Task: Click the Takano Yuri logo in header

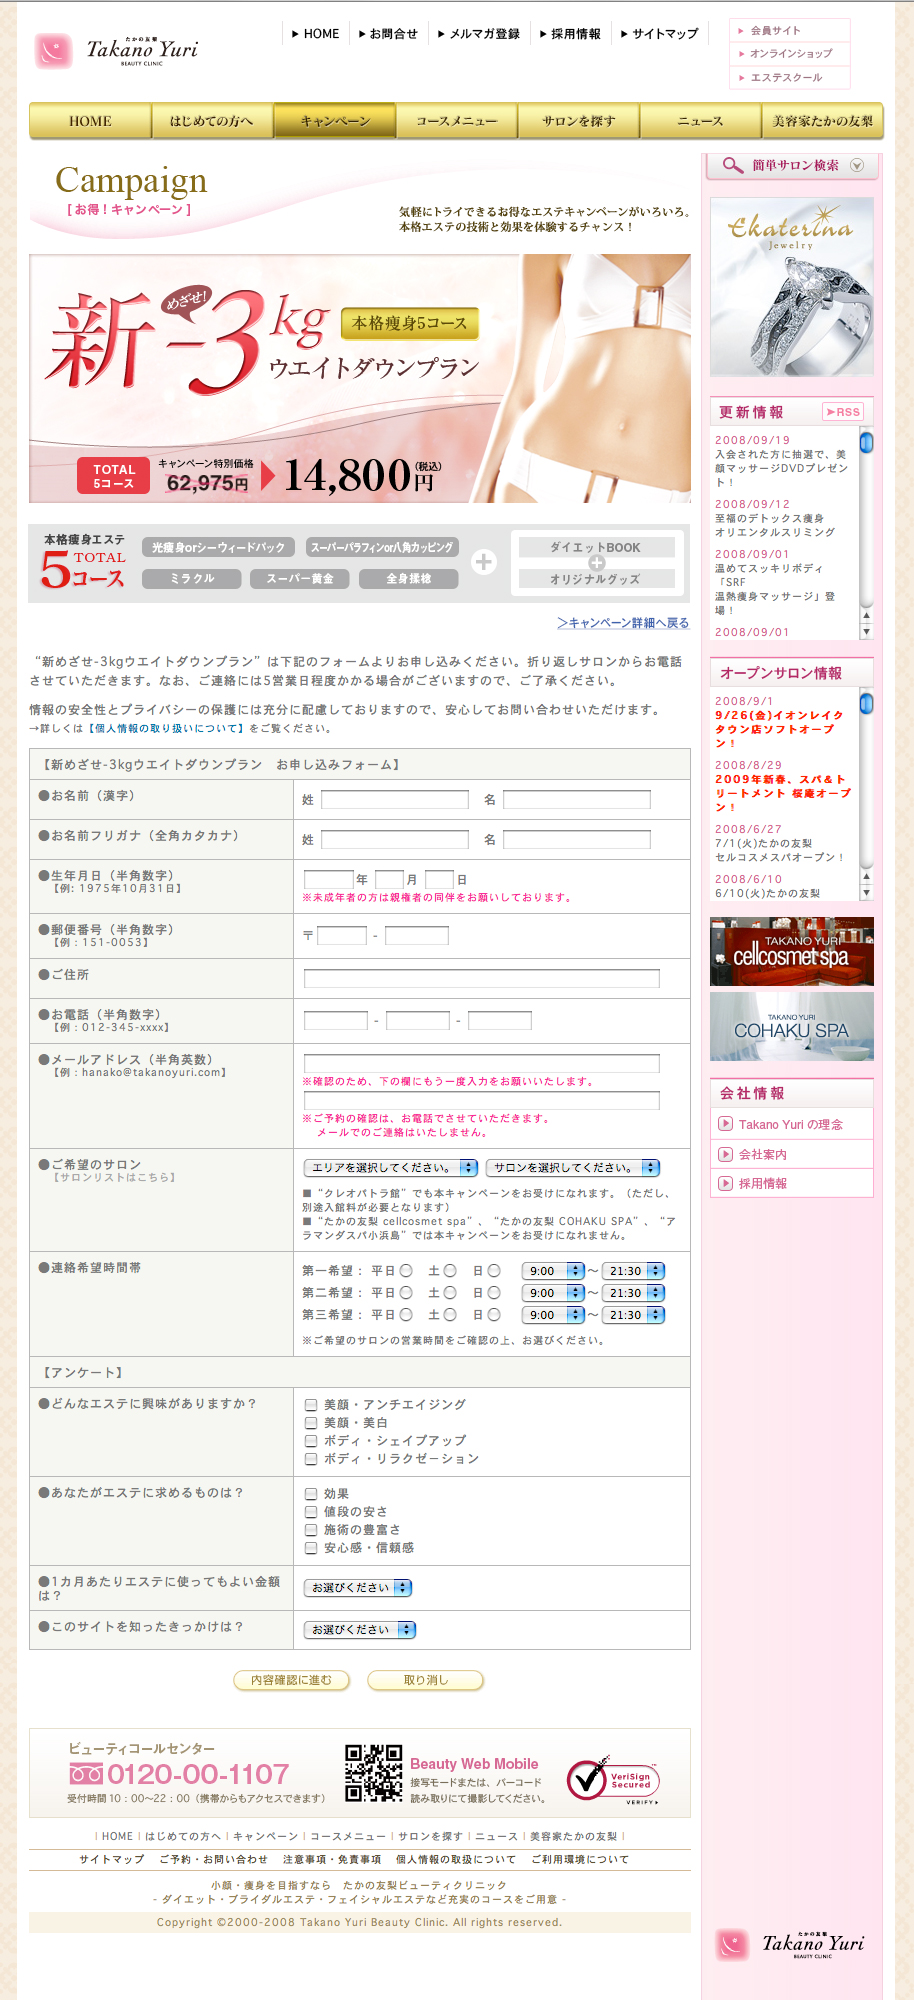Action: pos(117,51)
